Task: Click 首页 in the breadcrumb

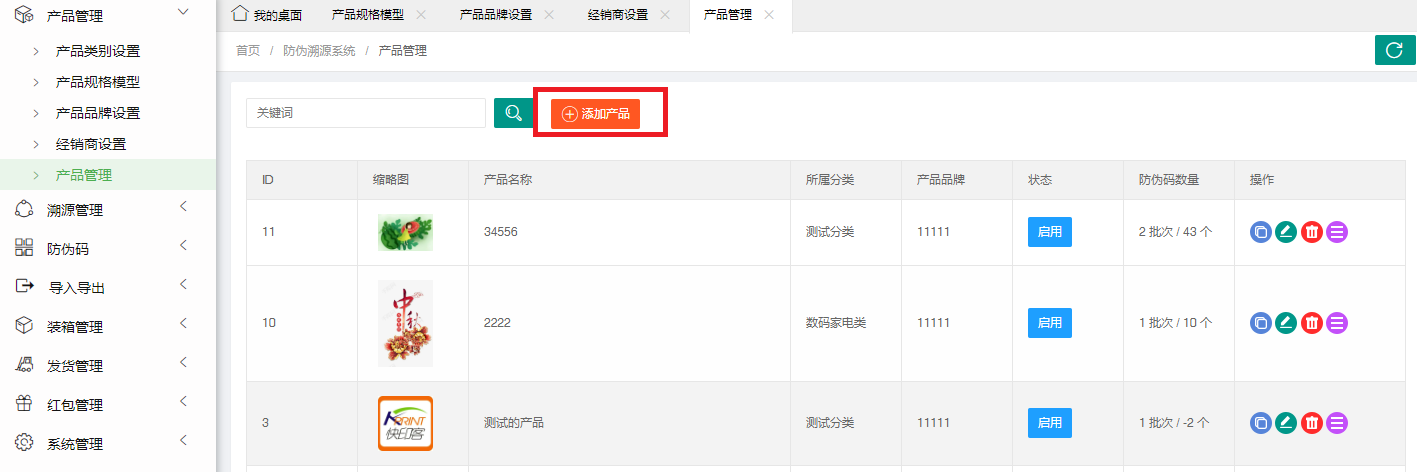Action: click(x=248, y=50)
